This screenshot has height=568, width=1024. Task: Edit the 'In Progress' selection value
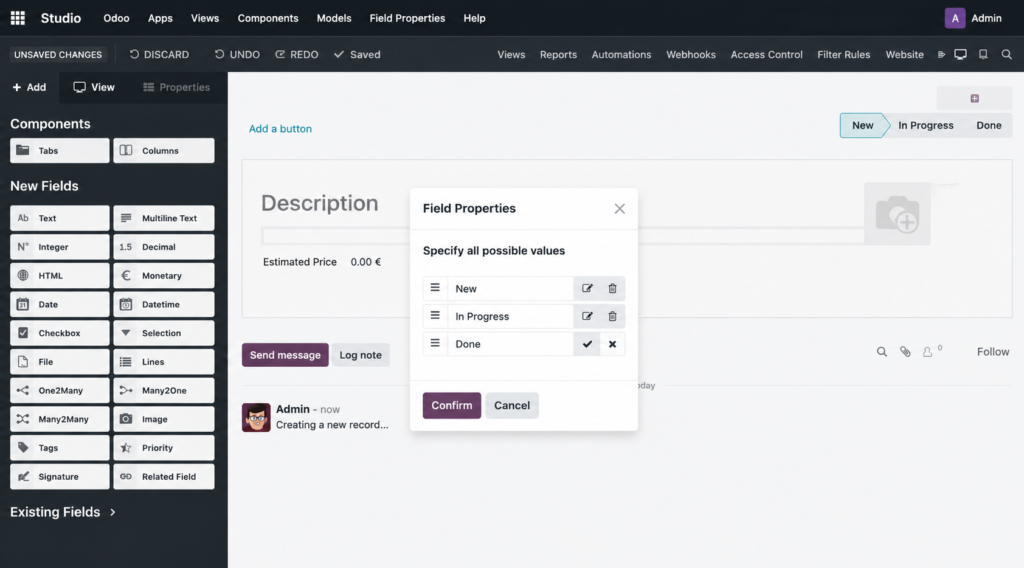pyautogui.click(x=587, y=316)
